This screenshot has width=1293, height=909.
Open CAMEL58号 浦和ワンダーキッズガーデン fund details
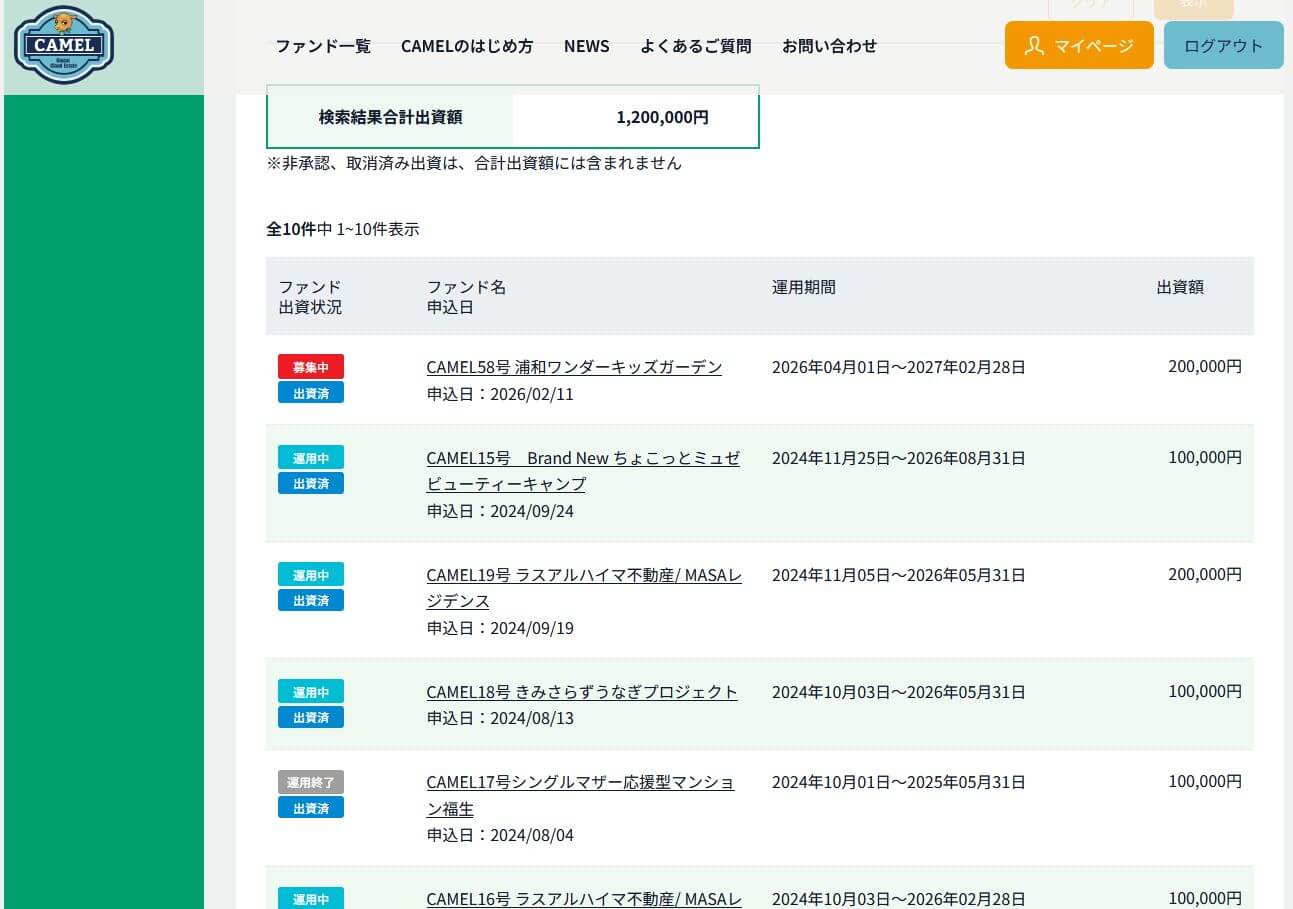(x=574, y=367)
